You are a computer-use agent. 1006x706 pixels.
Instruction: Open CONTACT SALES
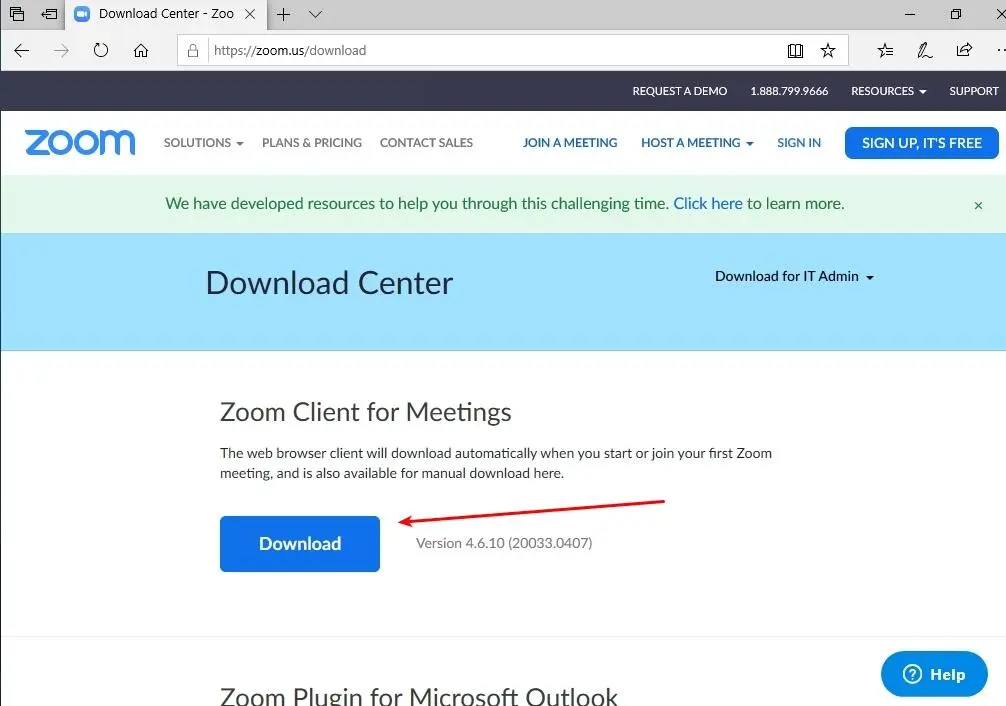426,142
